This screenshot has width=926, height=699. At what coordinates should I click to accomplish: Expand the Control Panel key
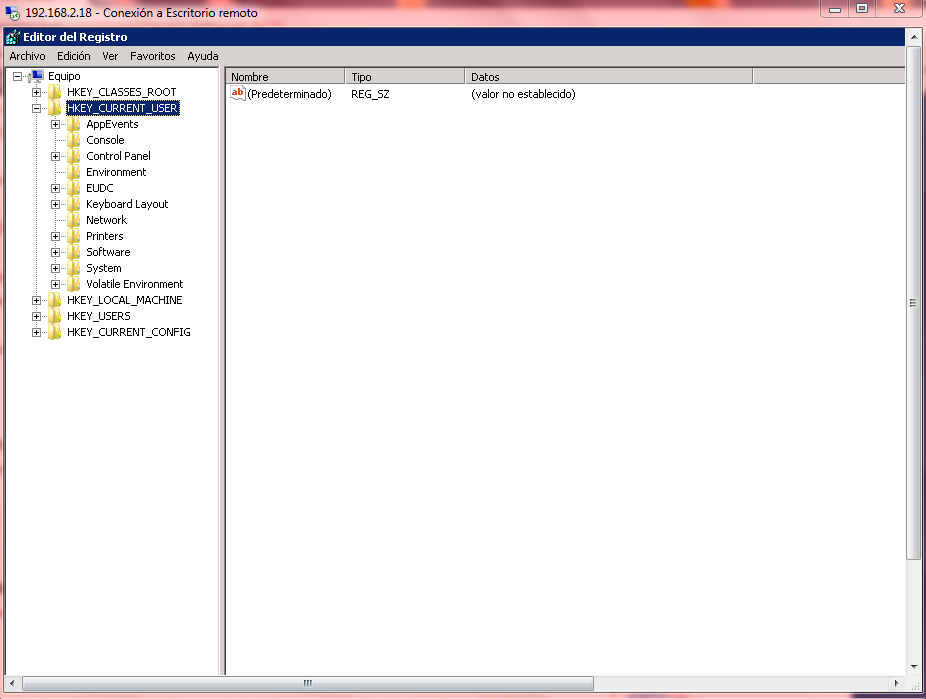point(56,156)
